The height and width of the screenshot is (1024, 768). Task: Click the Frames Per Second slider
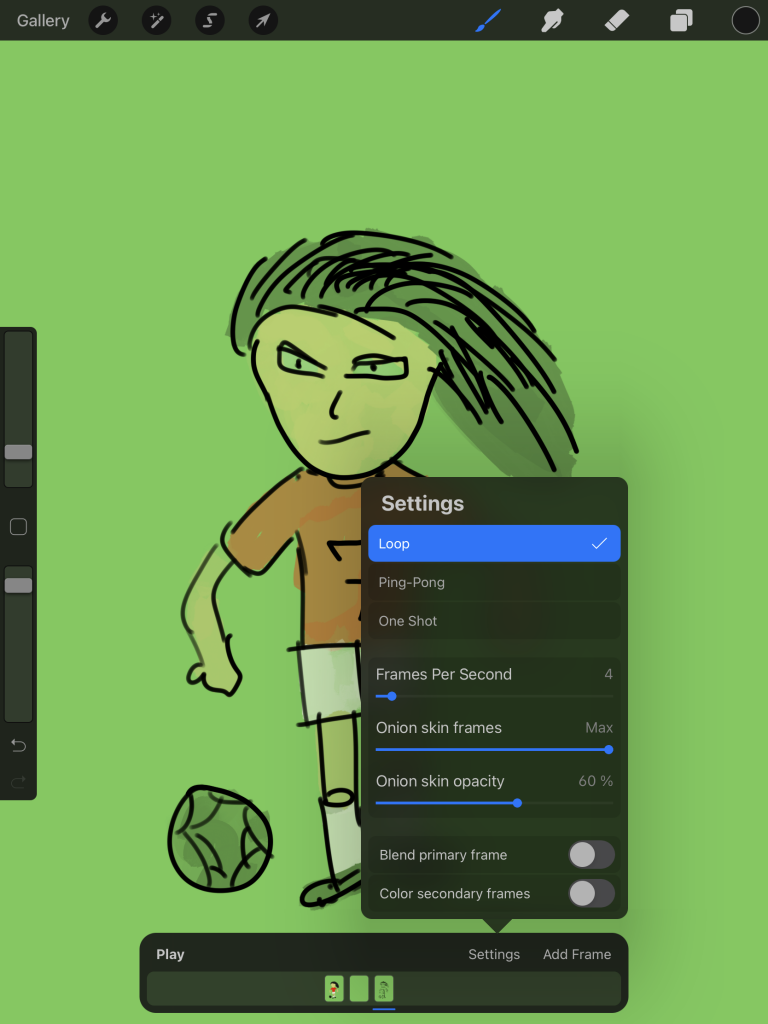494,696
